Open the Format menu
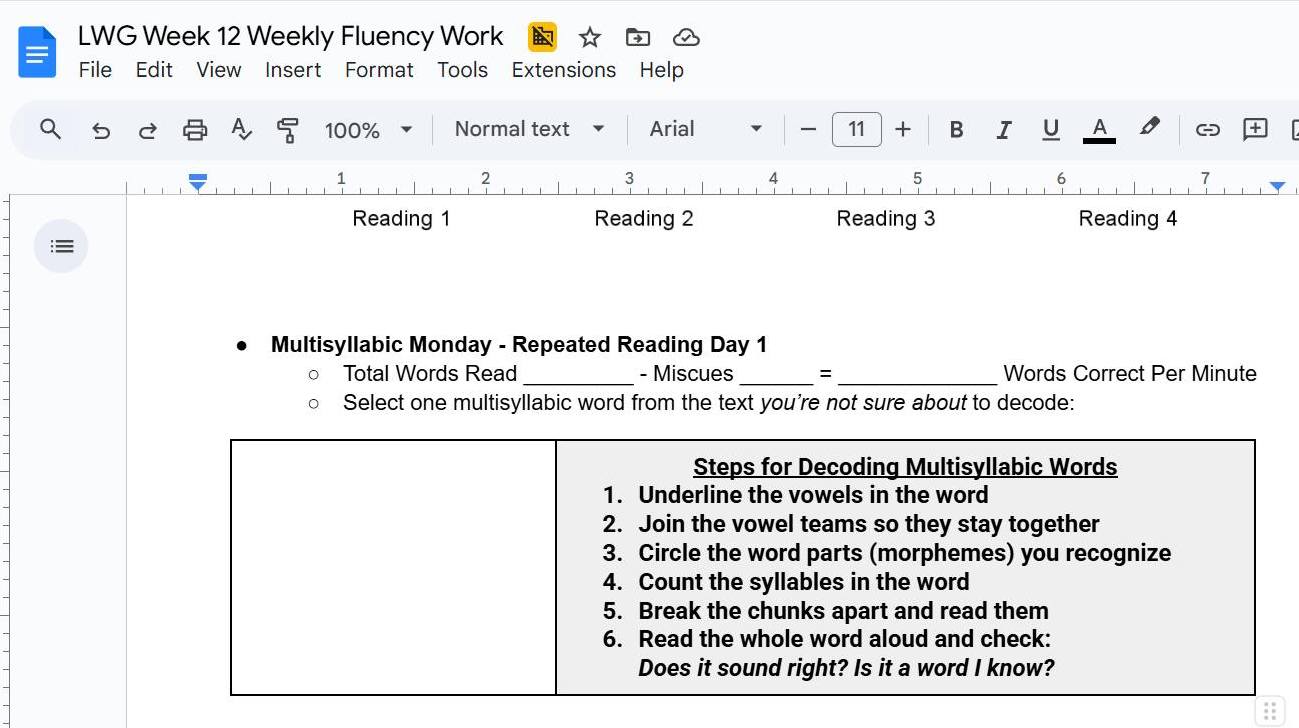 (379, 70)
